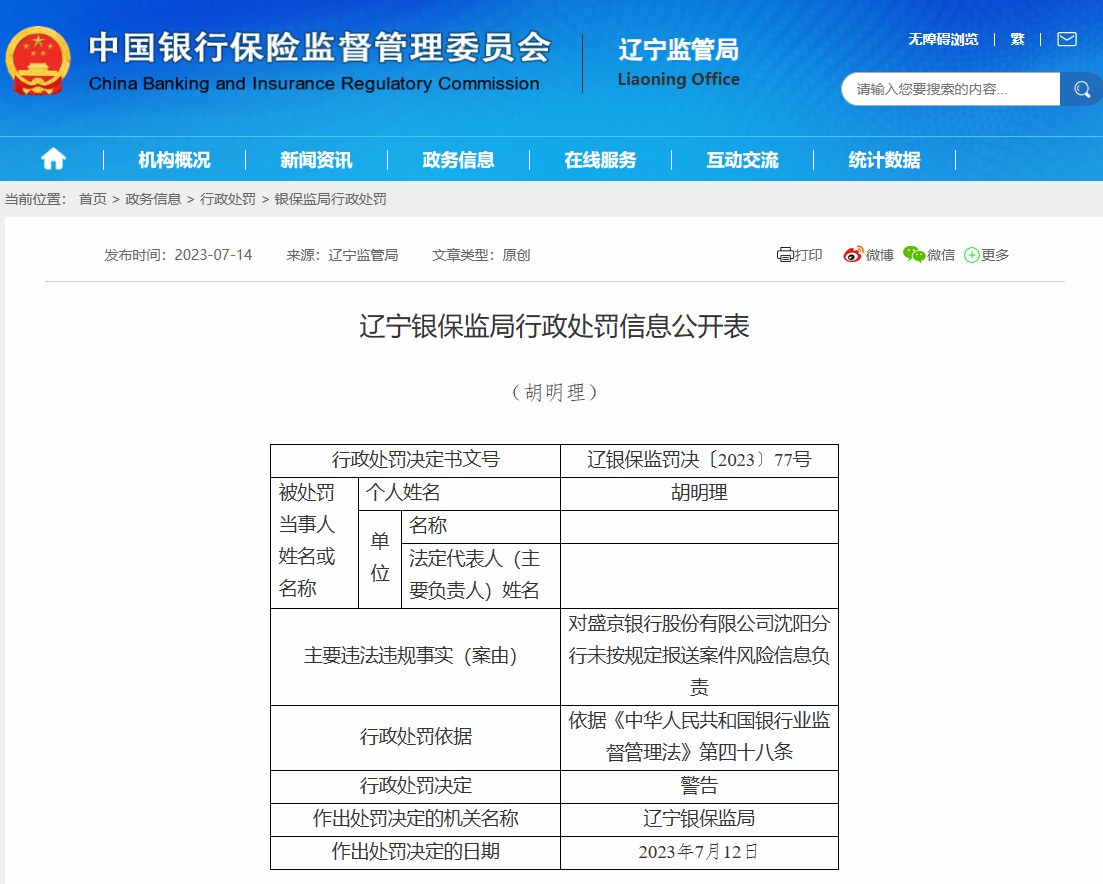
Task: Click 作出处罚决定的机关名称 cell
Action: (x=416, y=819)
